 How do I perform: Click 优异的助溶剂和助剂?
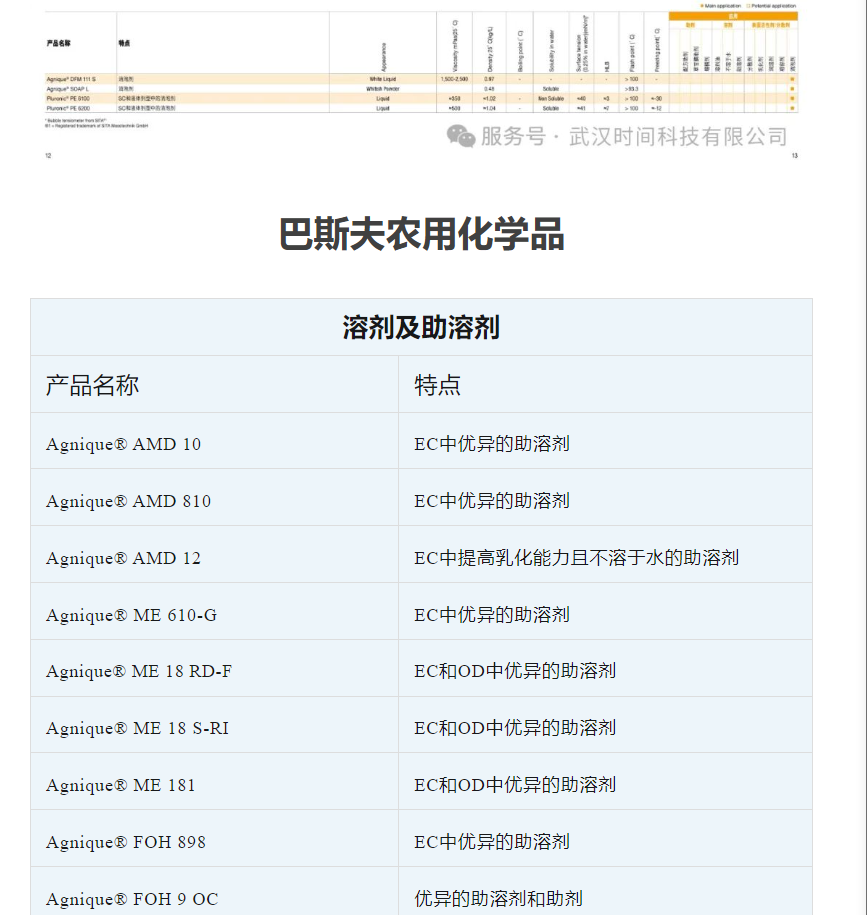[498, 899]
